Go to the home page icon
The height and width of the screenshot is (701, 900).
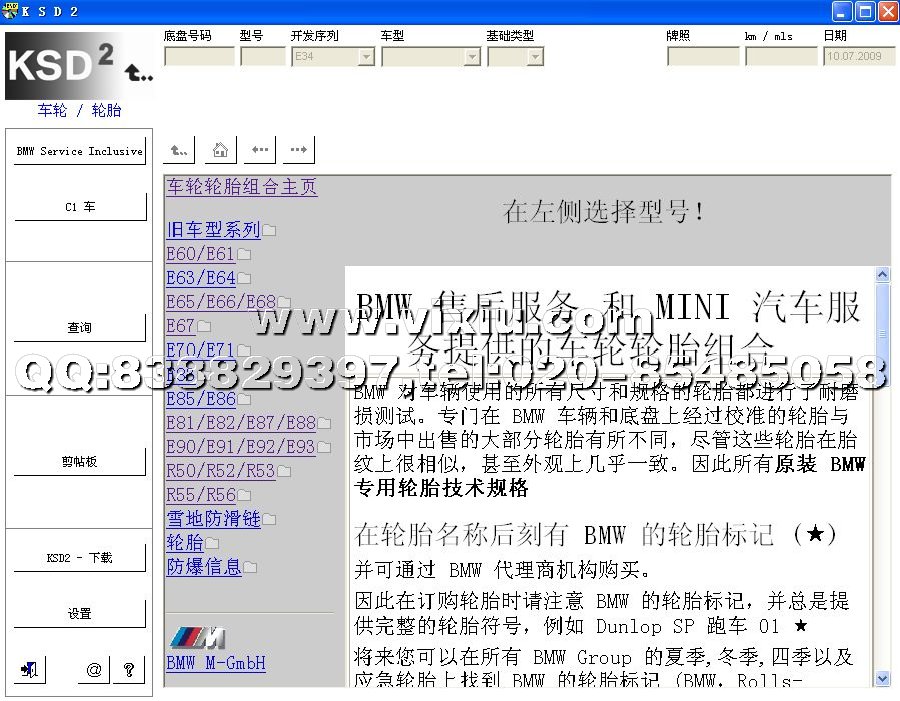pyautogui.click(x=220, y=150)
